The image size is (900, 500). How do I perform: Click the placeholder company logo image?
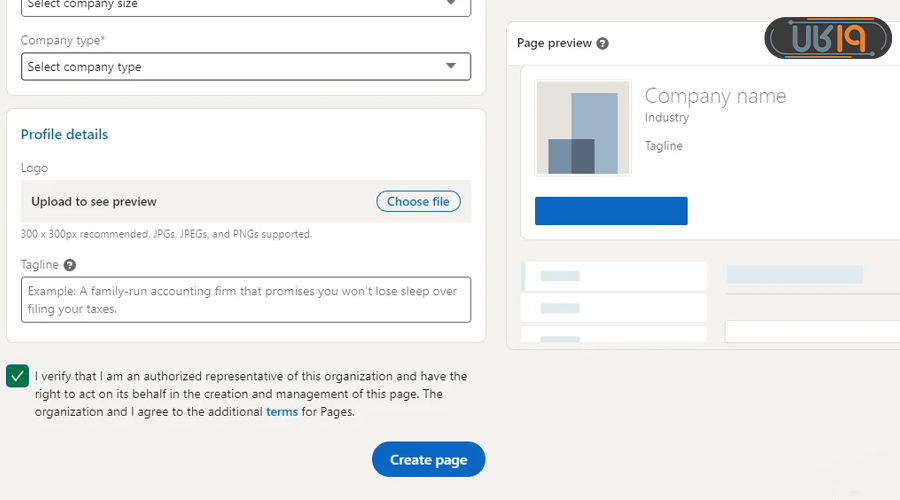(x=583, y=128)
